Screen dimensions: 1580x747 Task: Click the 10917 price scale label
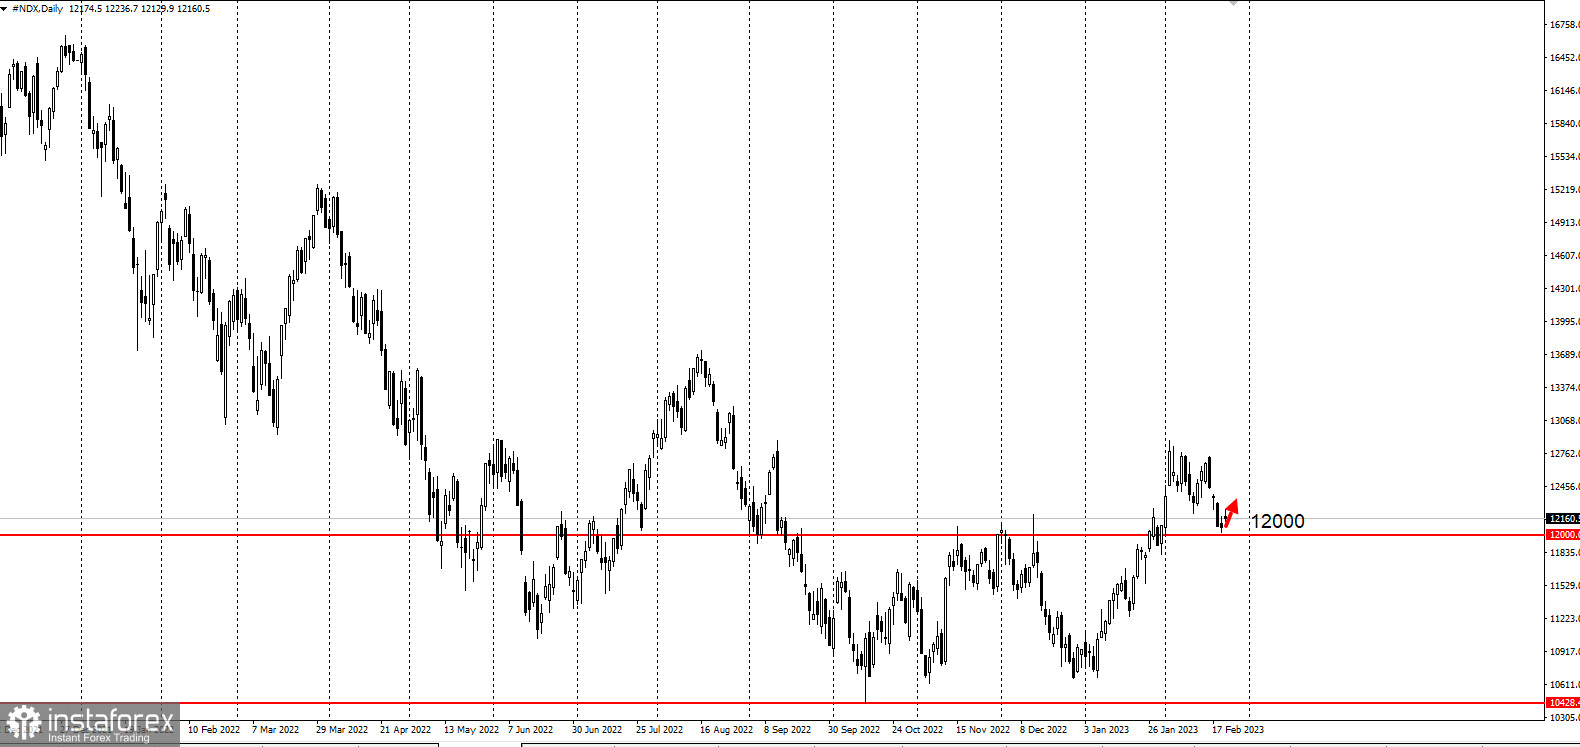[1565, 652]
